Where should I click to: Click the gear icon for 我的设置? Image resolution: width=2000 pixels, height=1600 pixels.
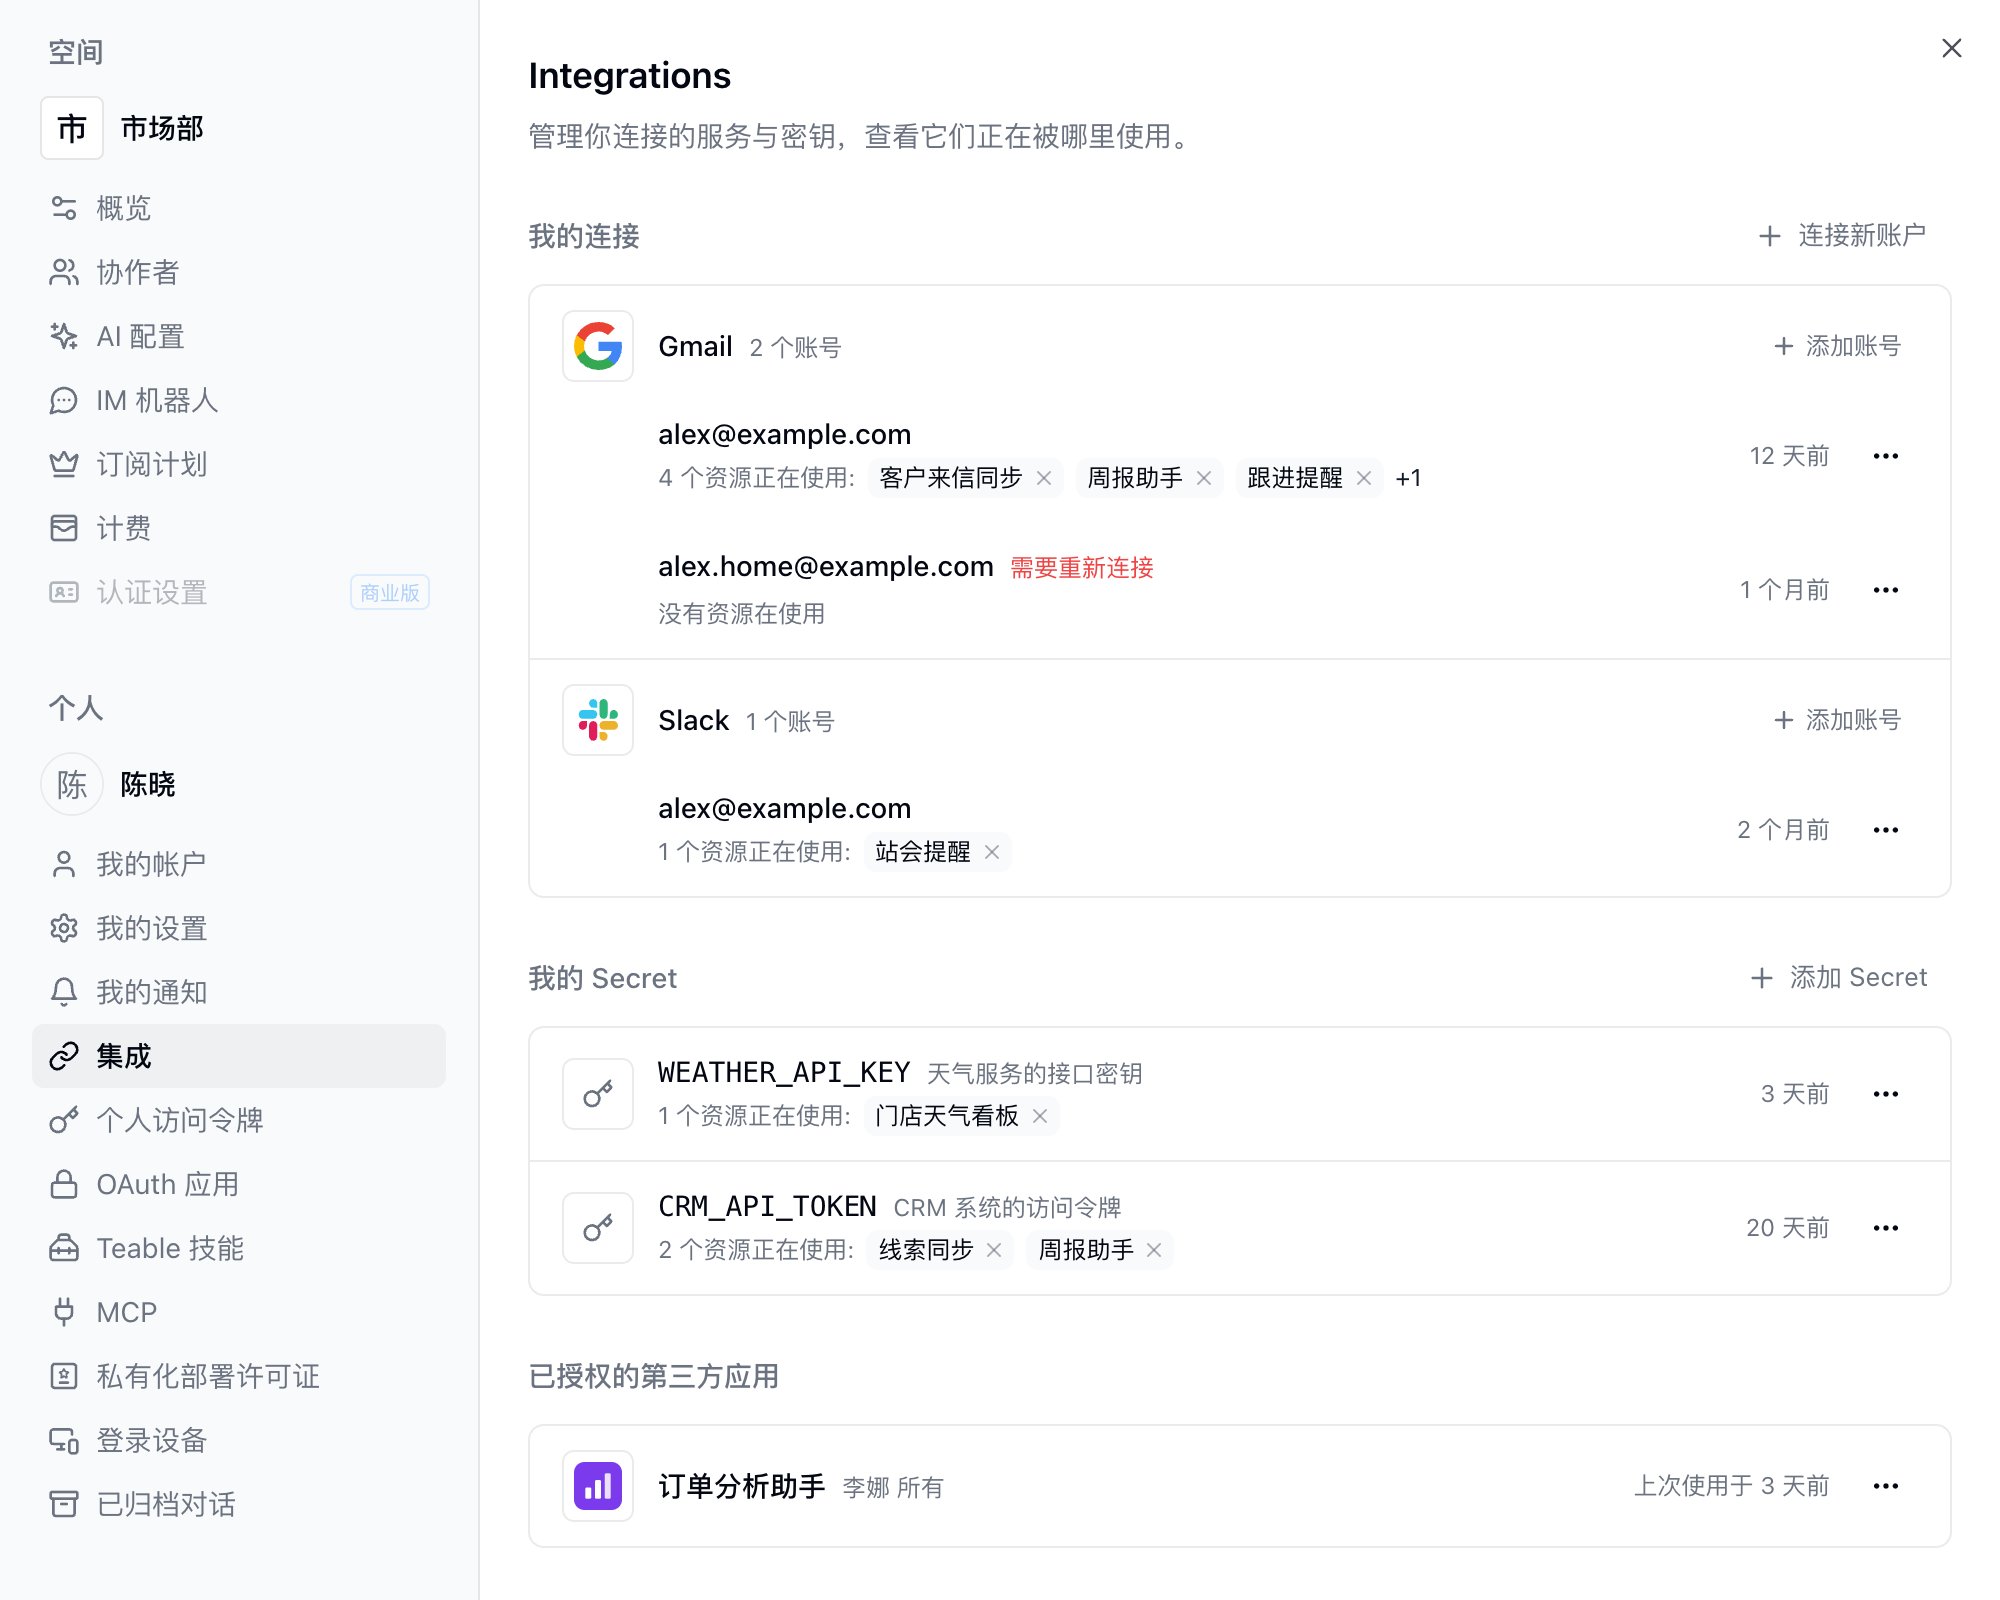[64, 928]
